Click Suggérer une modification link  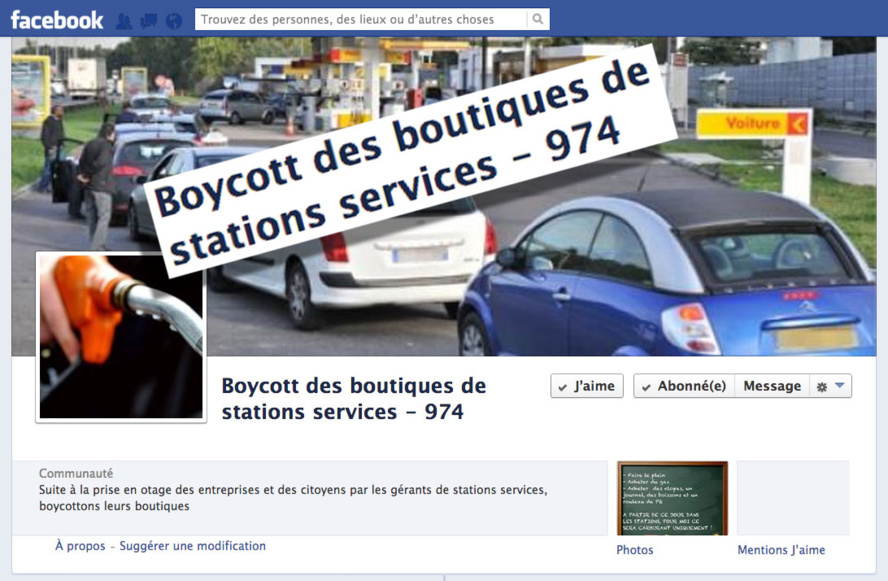(x=193, y=546)
